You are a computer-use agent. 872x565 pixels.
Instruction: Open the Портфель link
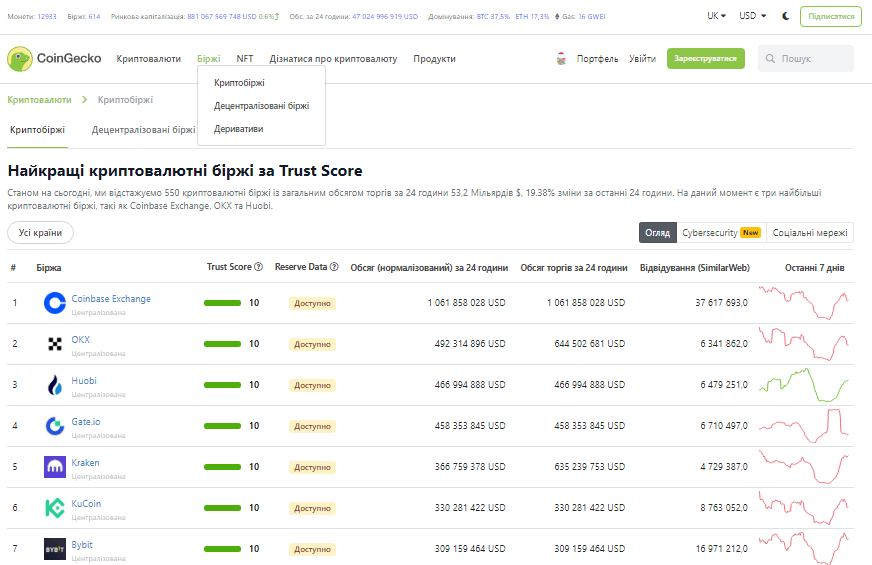pyautogui.click(x=597, y=58)
